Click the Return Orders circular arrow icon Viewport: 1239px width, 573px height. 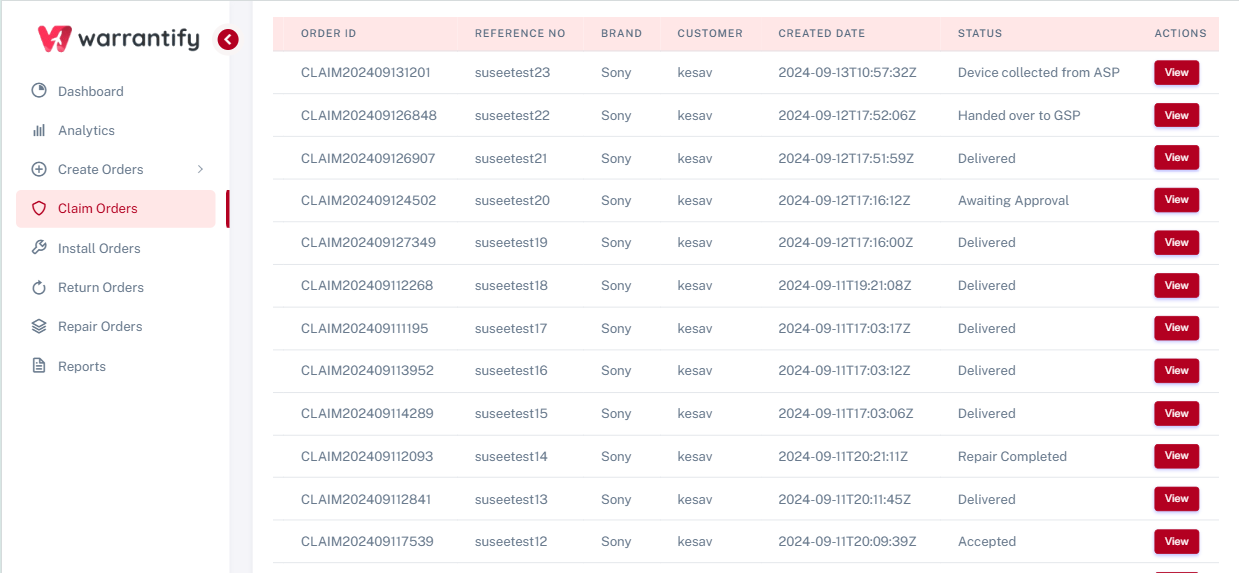tap(39, 288)
